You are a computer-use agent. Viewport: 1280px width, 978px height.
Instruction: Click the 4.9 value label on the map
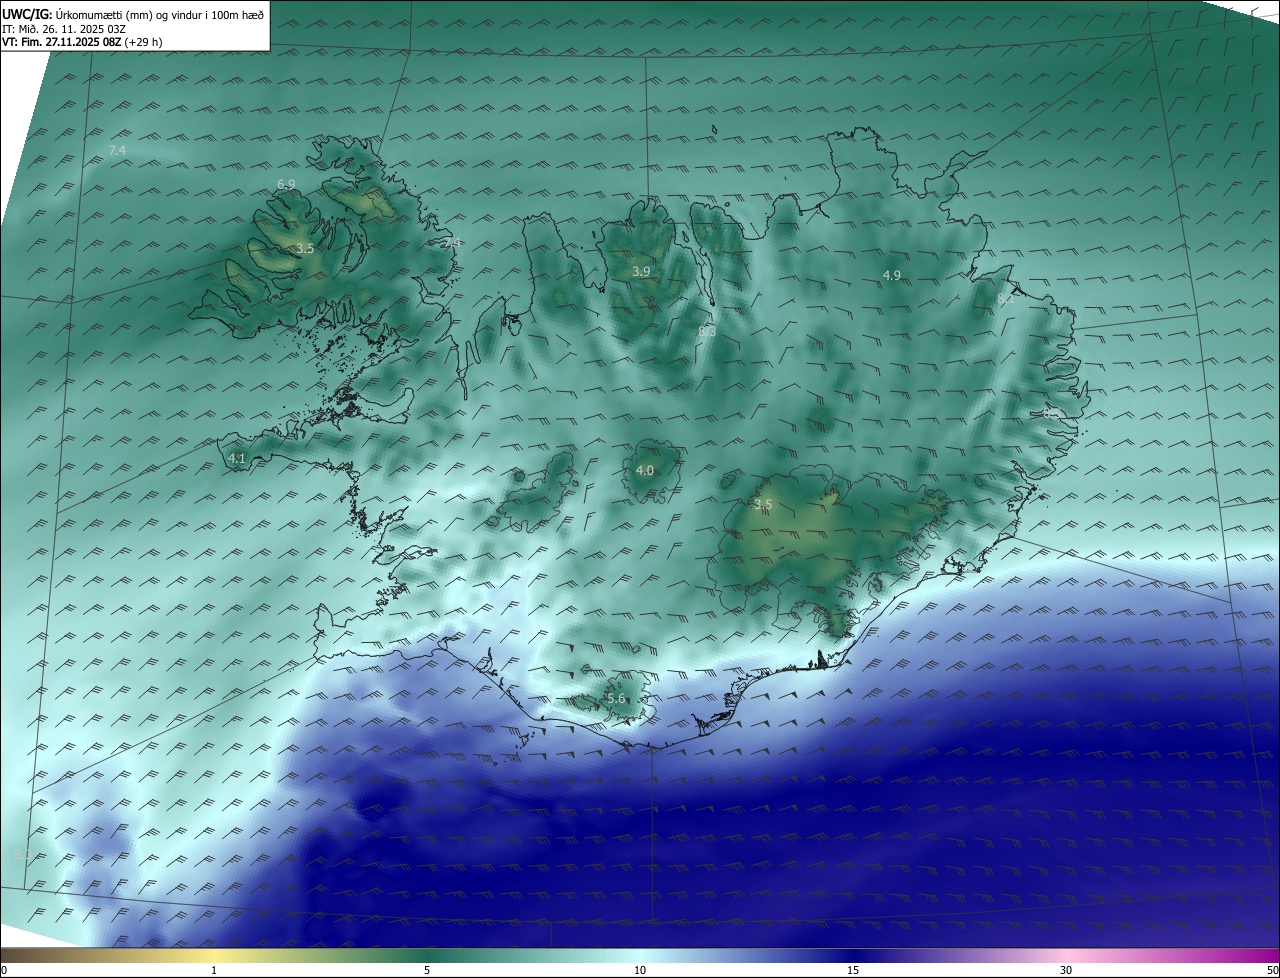892,275
